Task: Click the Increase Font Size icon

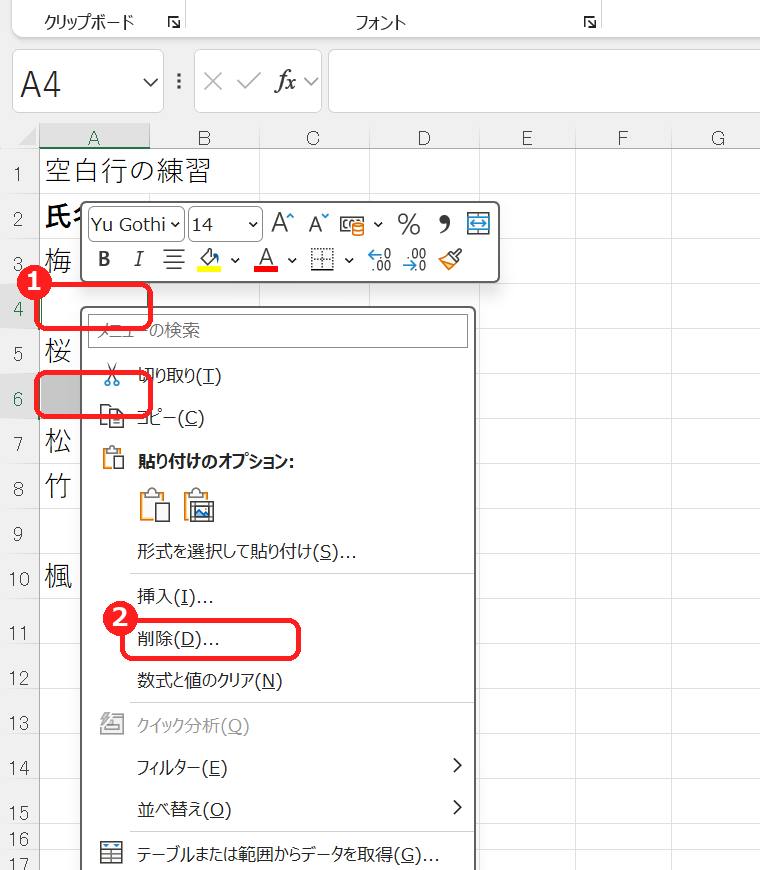Action: click(x=283, y=224)
